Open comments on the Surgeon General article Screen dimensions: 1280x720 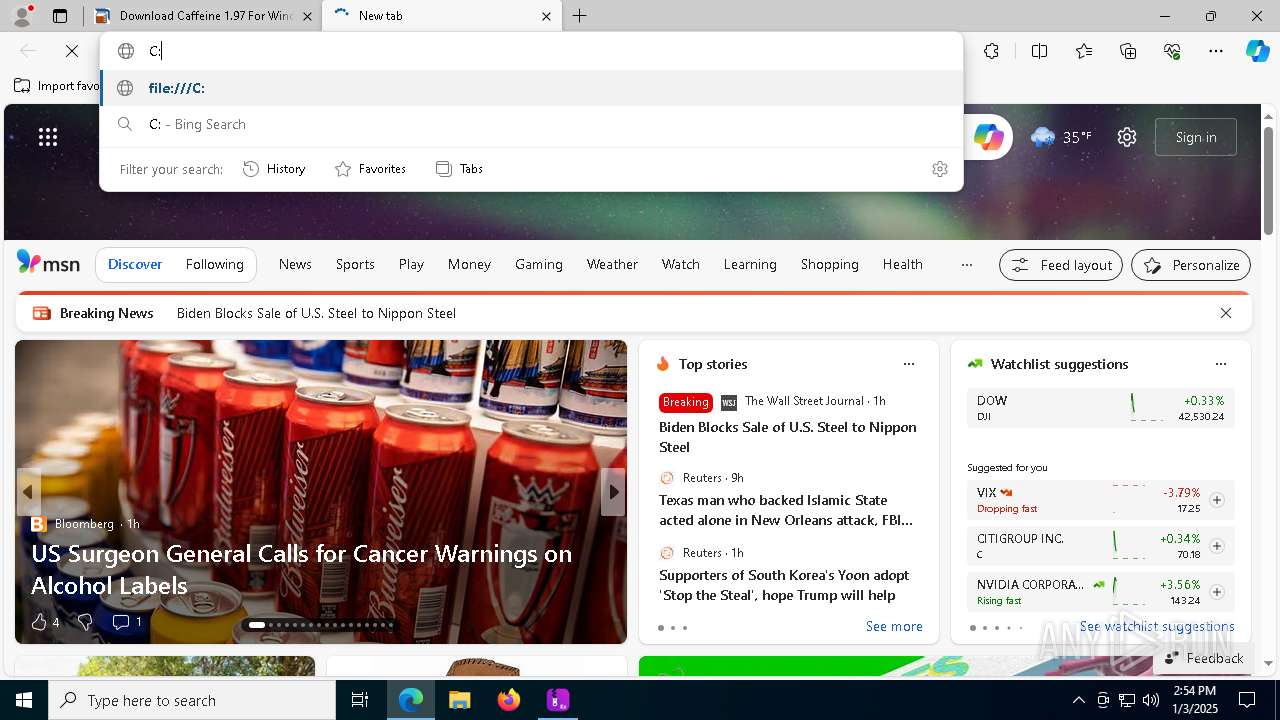126,622
